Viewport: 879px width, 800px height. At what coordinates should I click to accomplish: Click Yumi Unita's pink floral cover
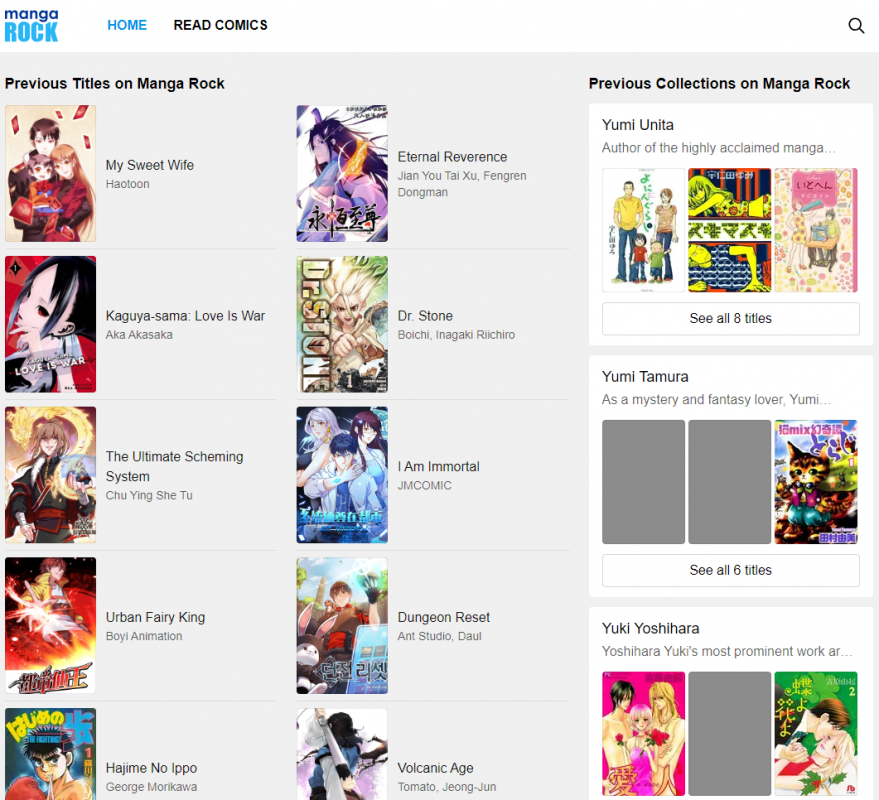(816, 230)
